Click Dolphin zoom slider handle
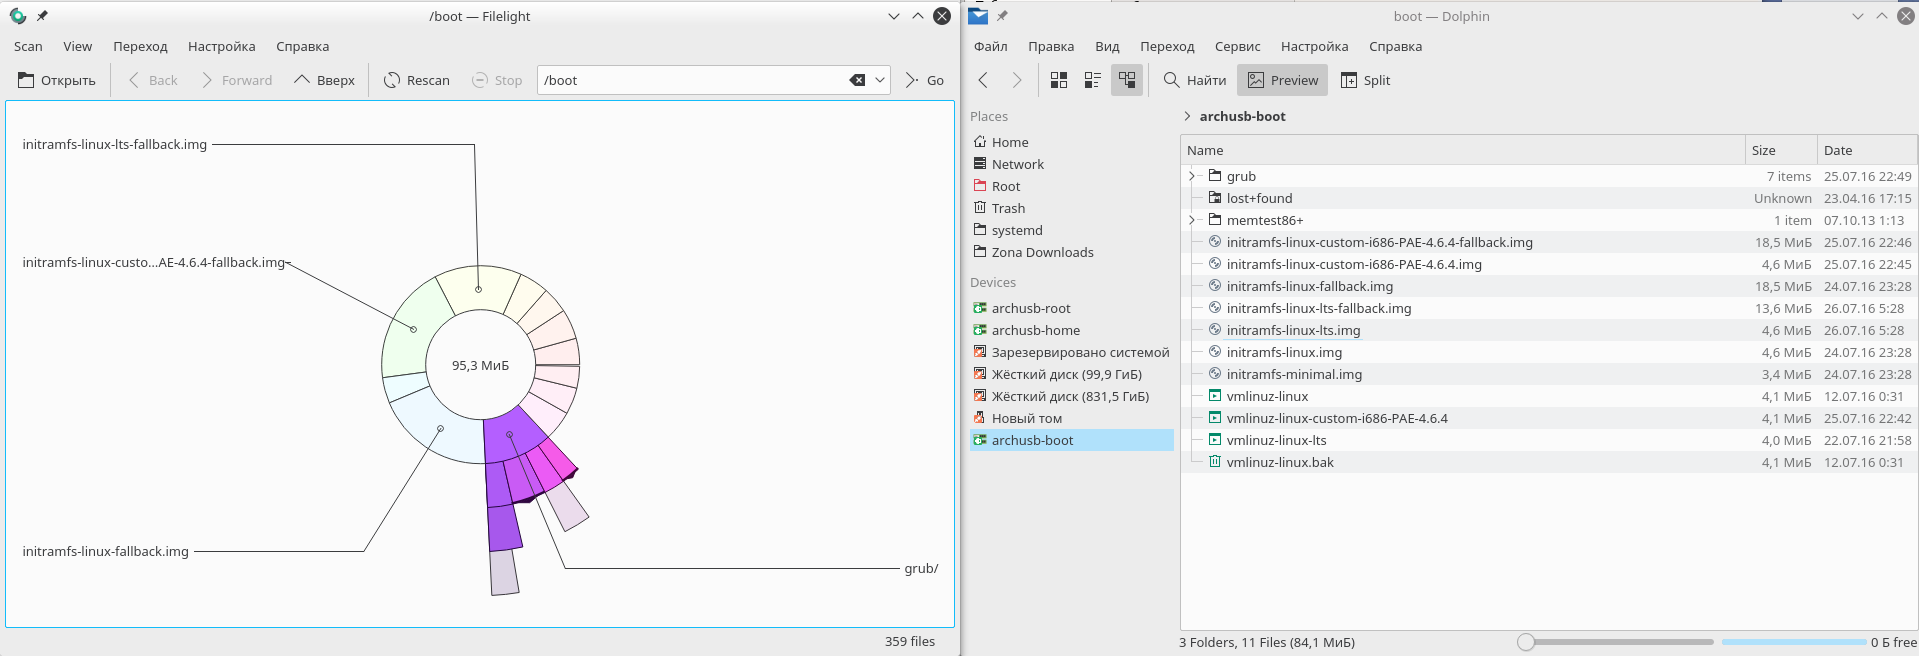The height and width of the screenshot is (656, 1919). [x=1526, y=642]
